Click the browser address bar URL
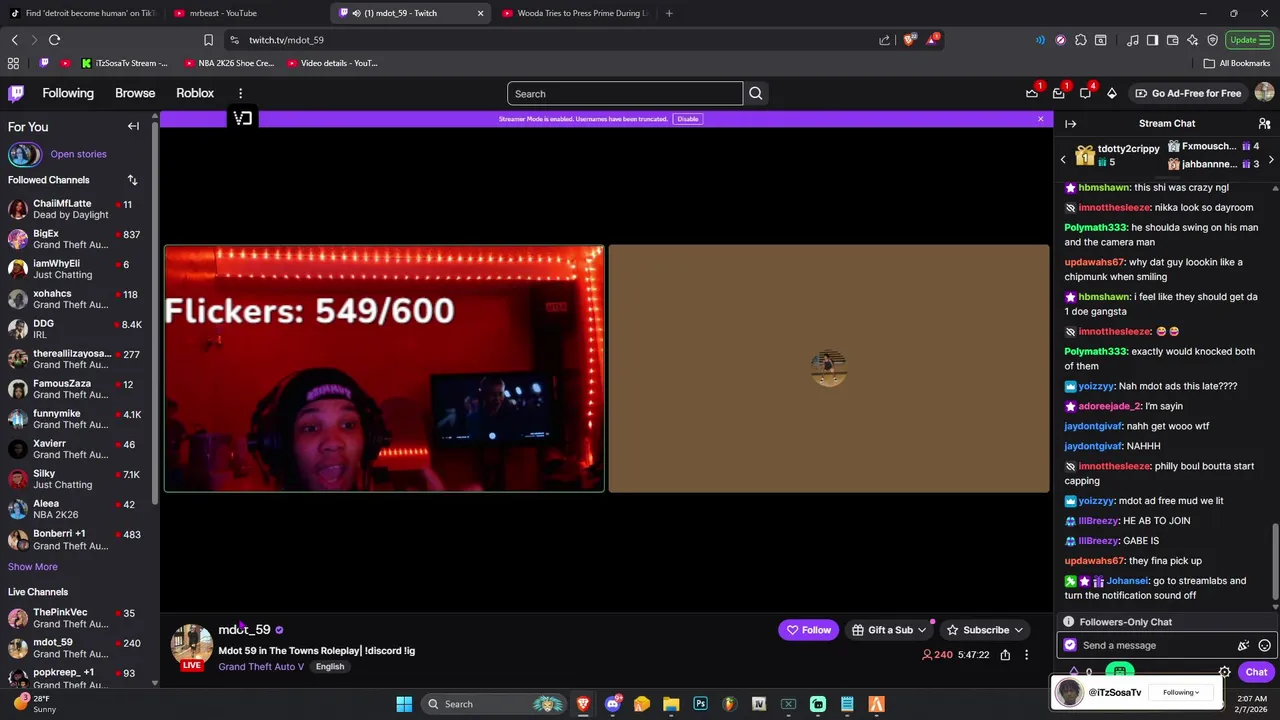The image size is (1280, 720). (x=286, y=40)
